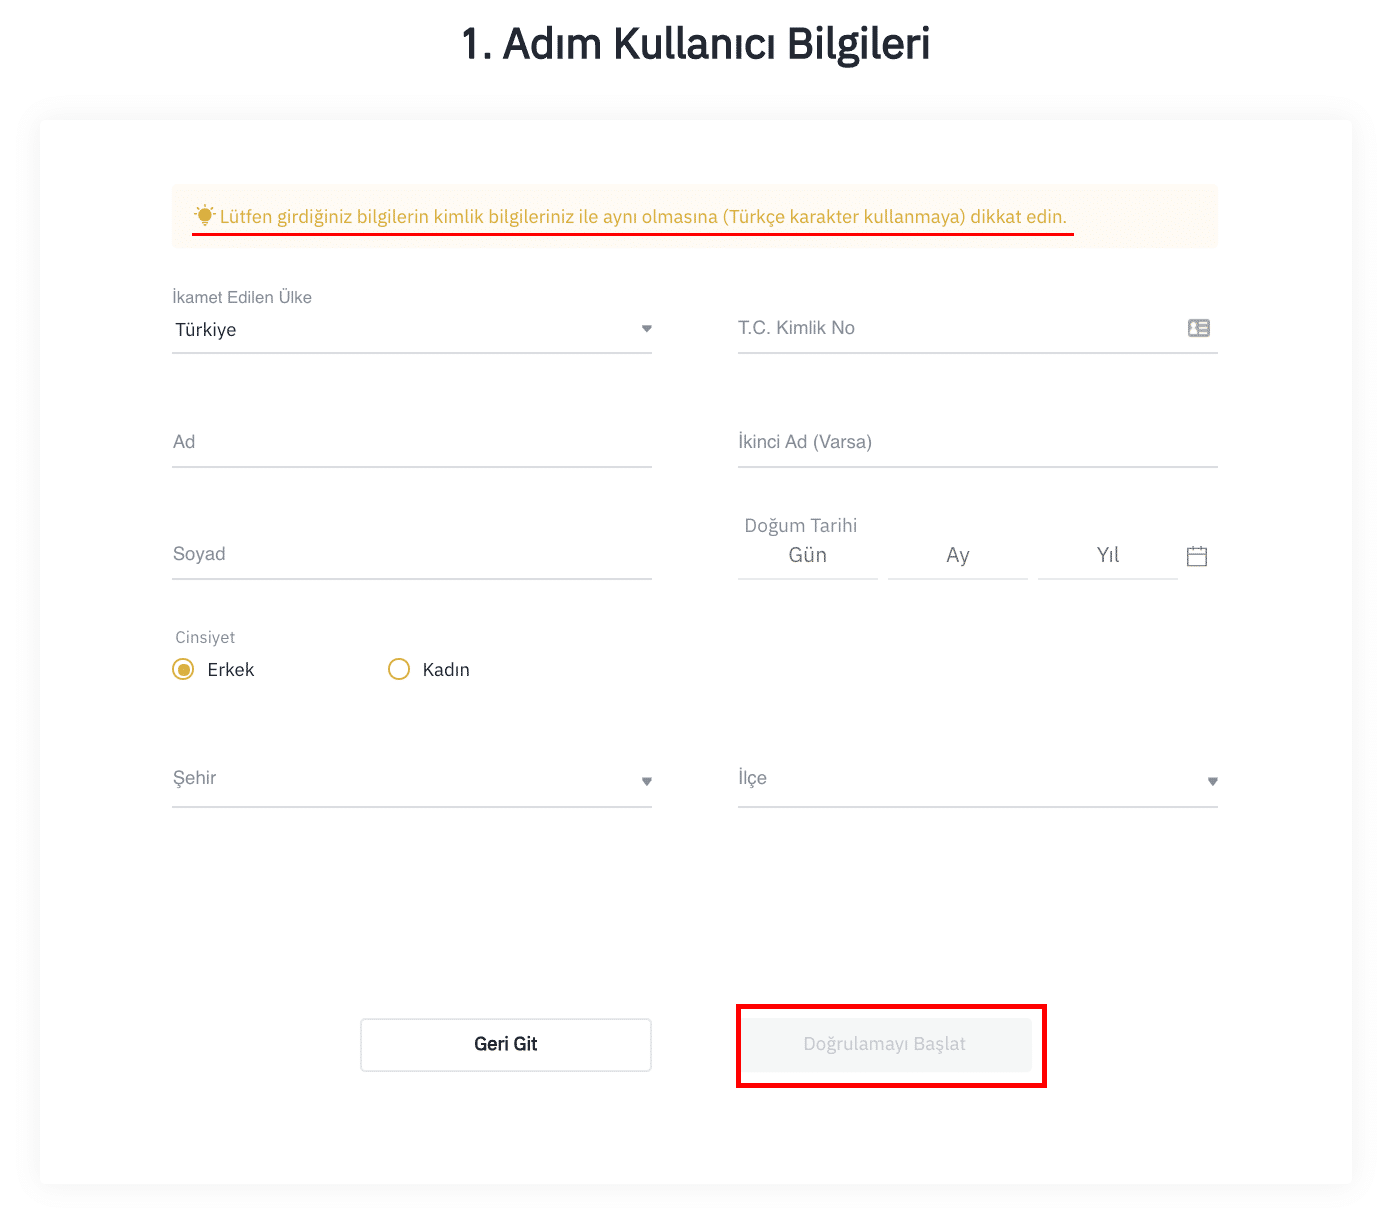Focus the İkinci Ad (Varsa) field

tap(976, 442)
